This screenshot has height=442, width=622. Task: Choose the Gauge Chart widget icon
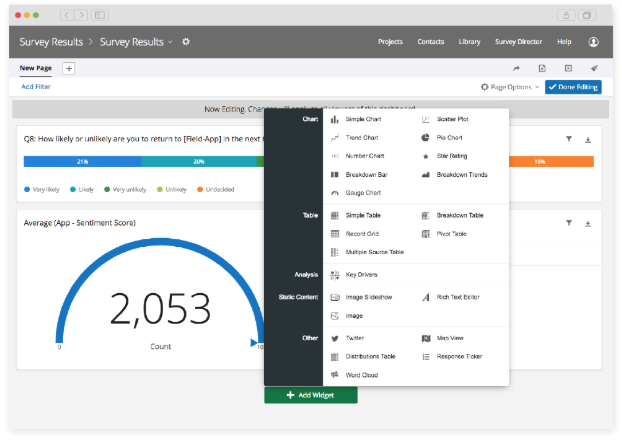click(x=335, y=192)
